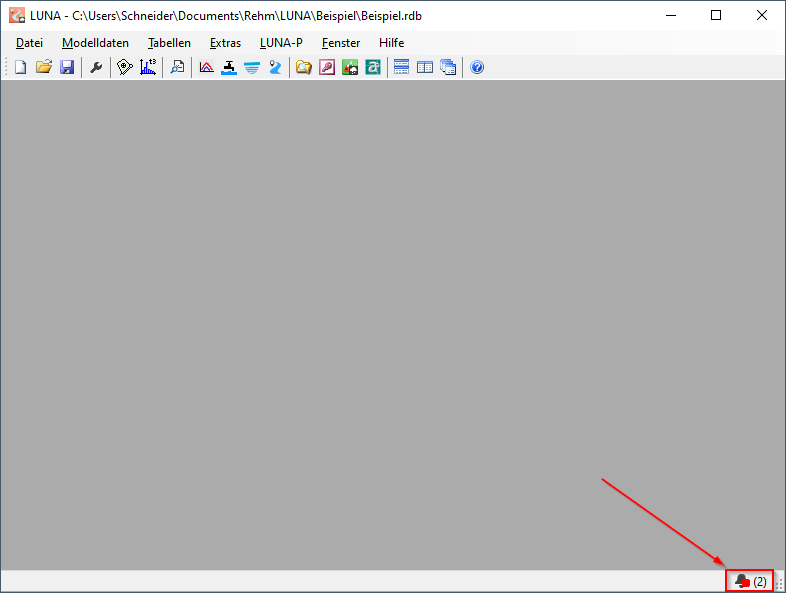Open a file with the folder icon
Viewport: 786px width, 593px height.
click(44, 67)
